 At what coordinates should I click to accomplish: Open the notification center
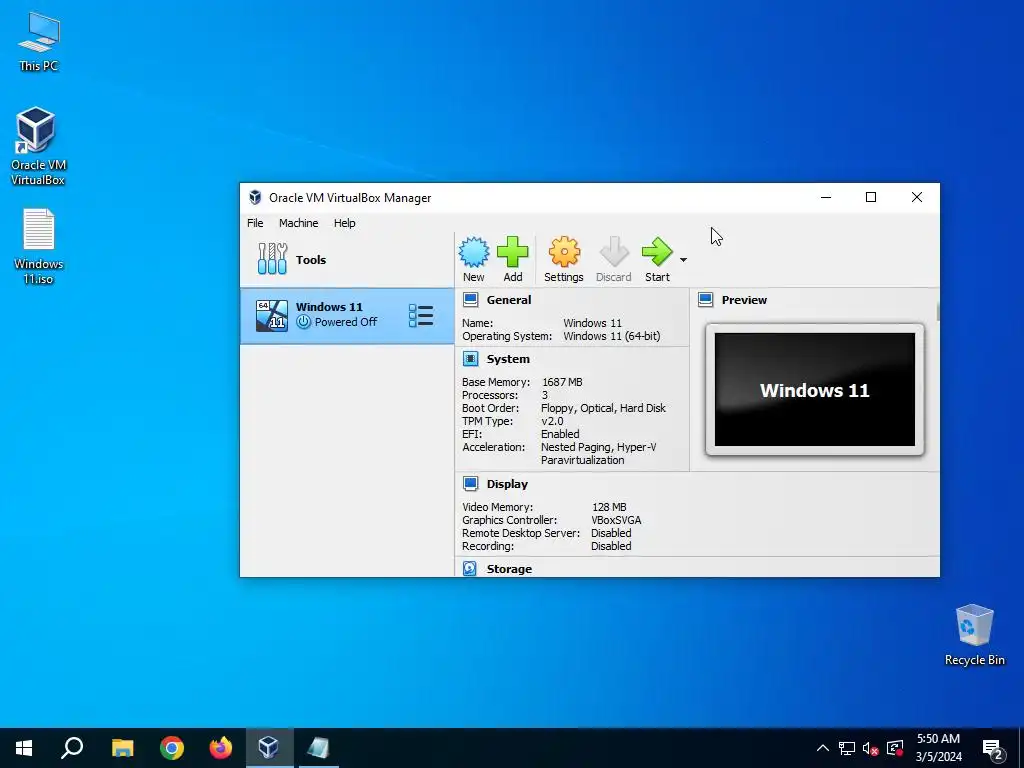tap(993, 749)
